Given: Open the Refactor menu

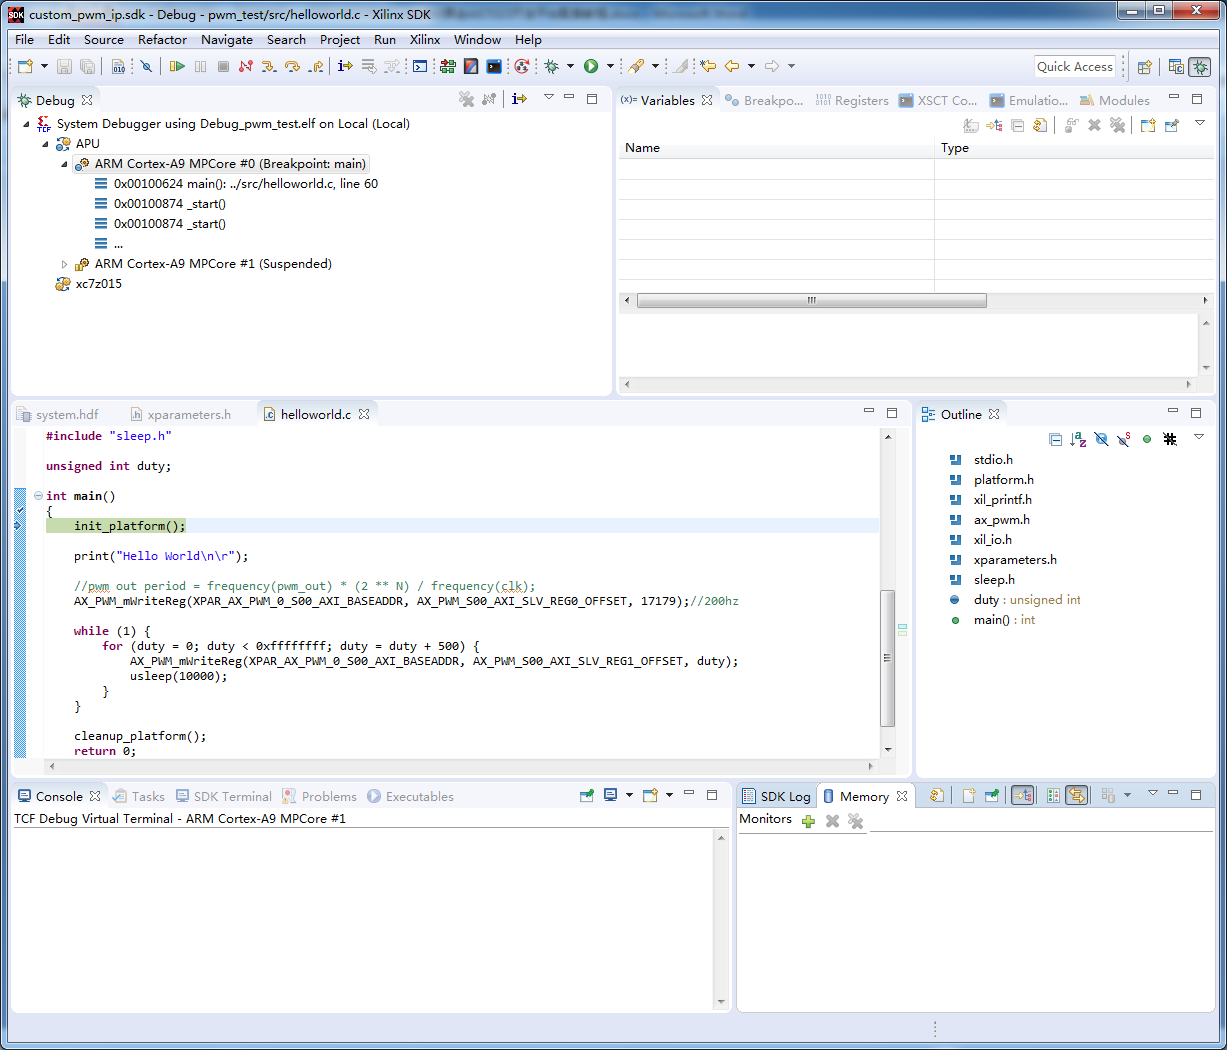Looking at the screenshot, I should [162, 39].
